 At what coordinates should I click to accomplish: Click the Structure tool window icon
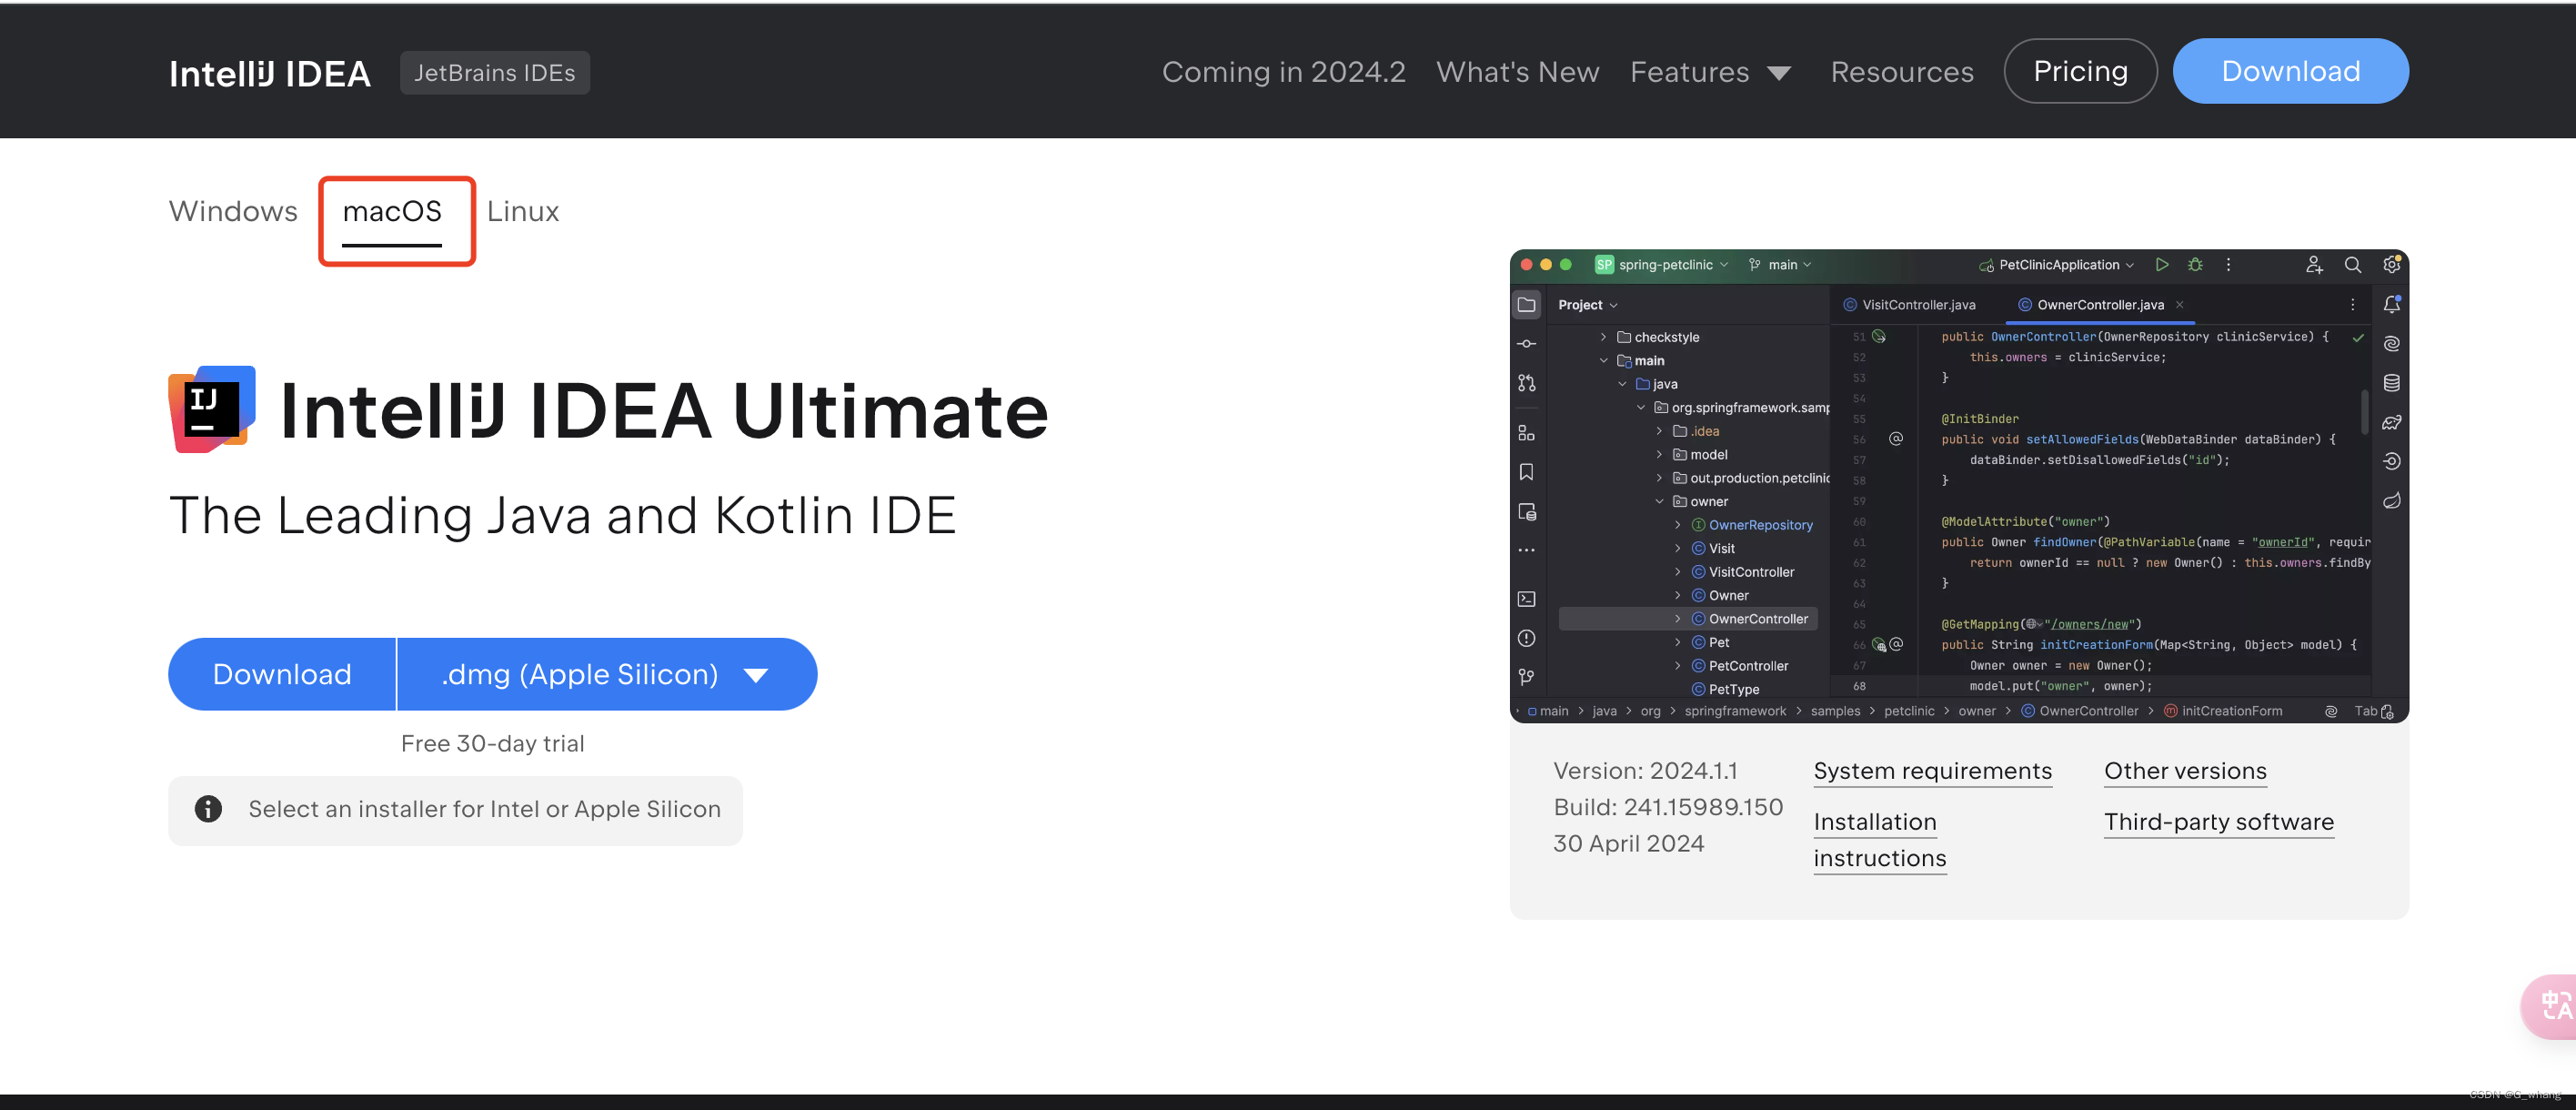[x=1526, y=433]
